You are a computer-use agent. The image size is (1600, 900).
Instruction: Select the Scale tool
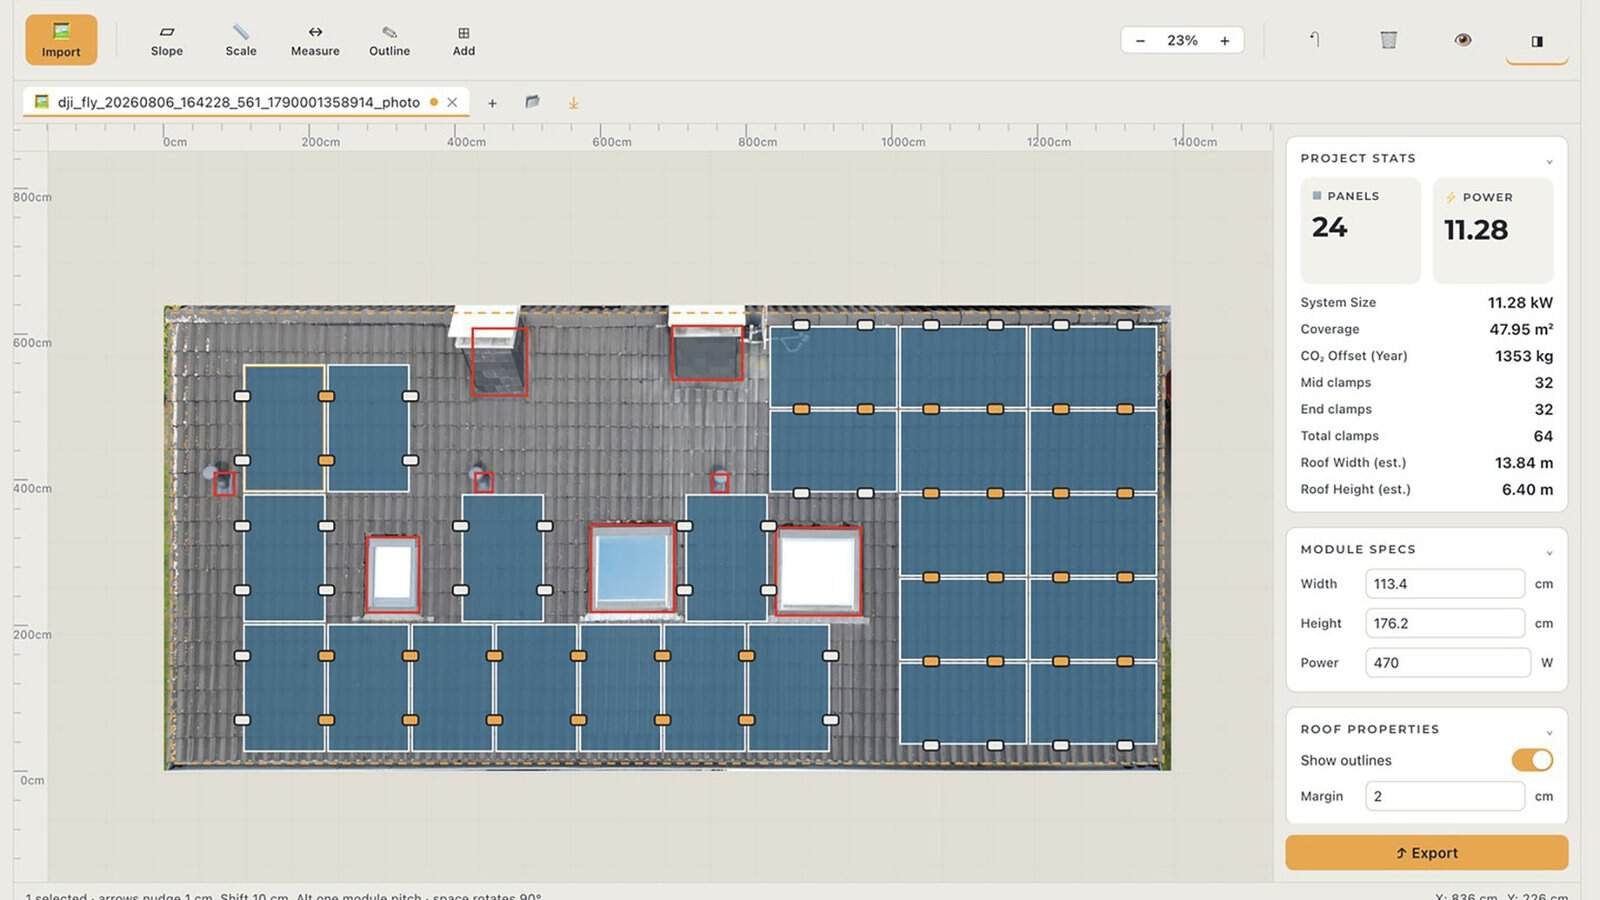pyautogui.click(x=241, y=41)
